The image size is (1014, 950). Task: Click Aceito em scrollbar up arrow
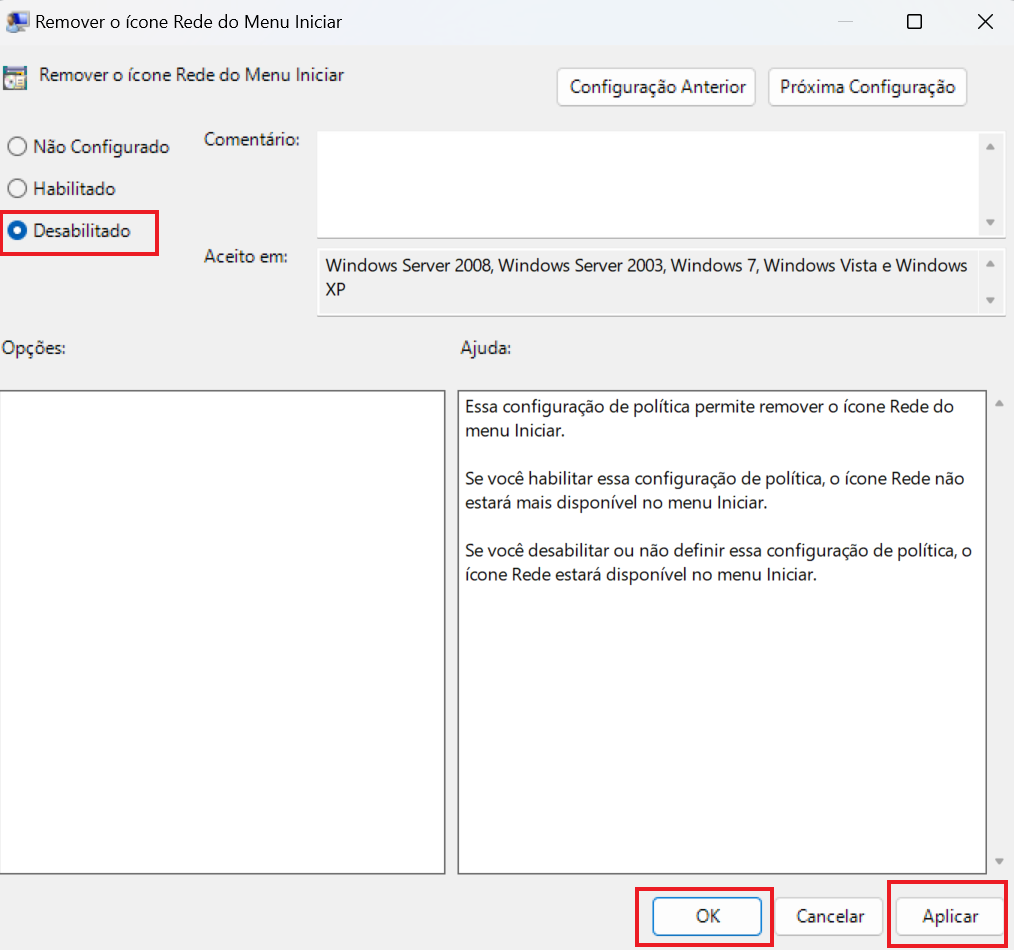point(990,264)
